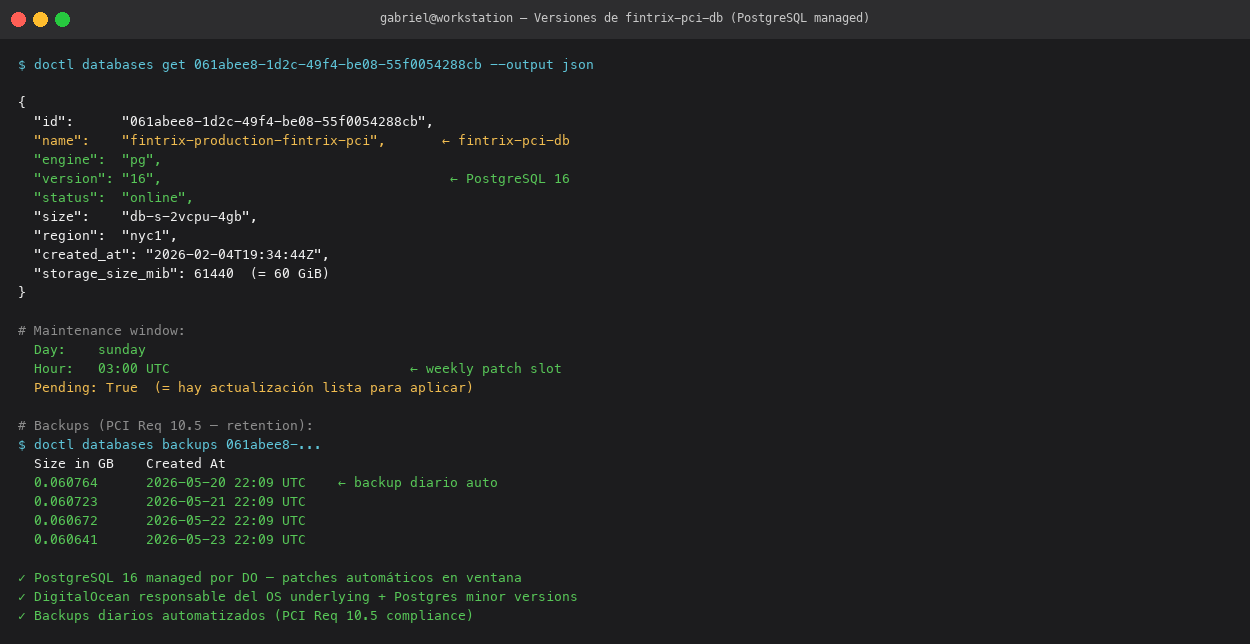Image resolution: width=1250 pixels, height=644 pixels.
Task: Click the closing curly brace of JSON
Action: 22,292
